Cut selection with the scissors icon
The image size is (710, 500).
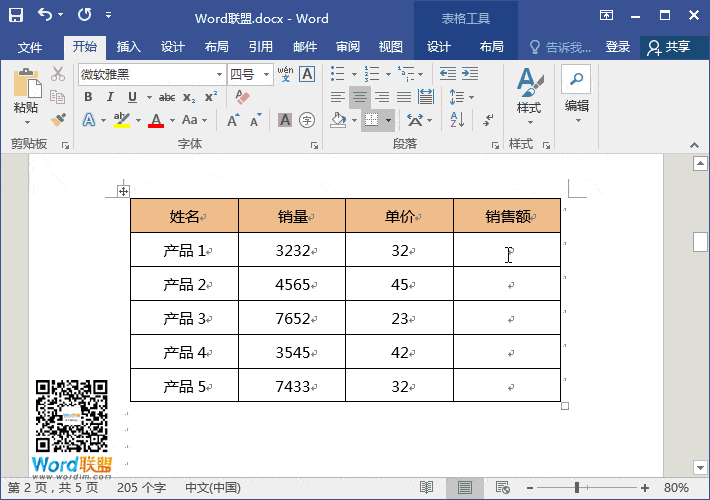click(x=58, y=74)
